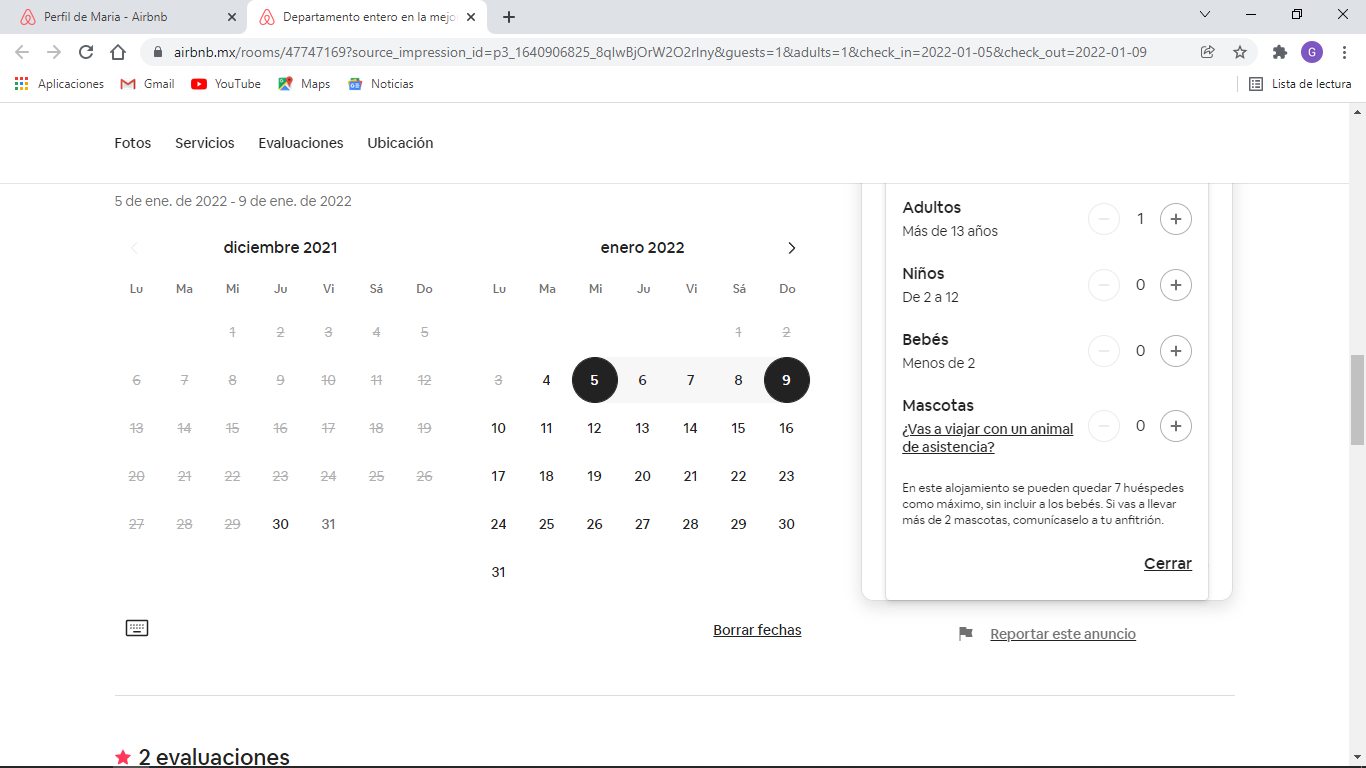
Task: Add a pet with Mascotas plus
Action: [1176, 426]
